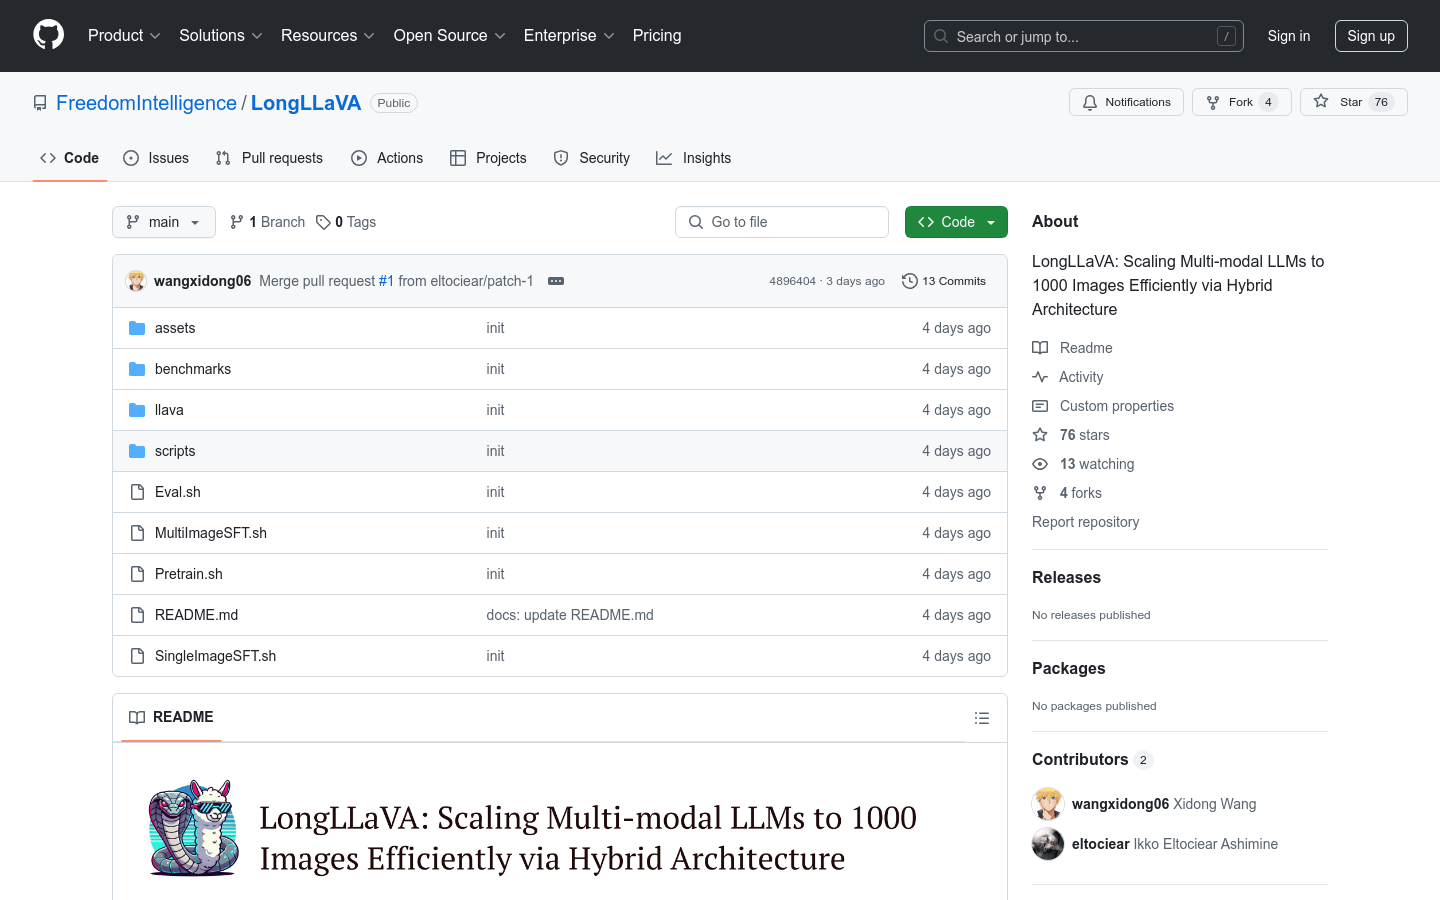Focus the Search or jump to field
Screen dimensions: 1440x900
(x=1084, y=36)
